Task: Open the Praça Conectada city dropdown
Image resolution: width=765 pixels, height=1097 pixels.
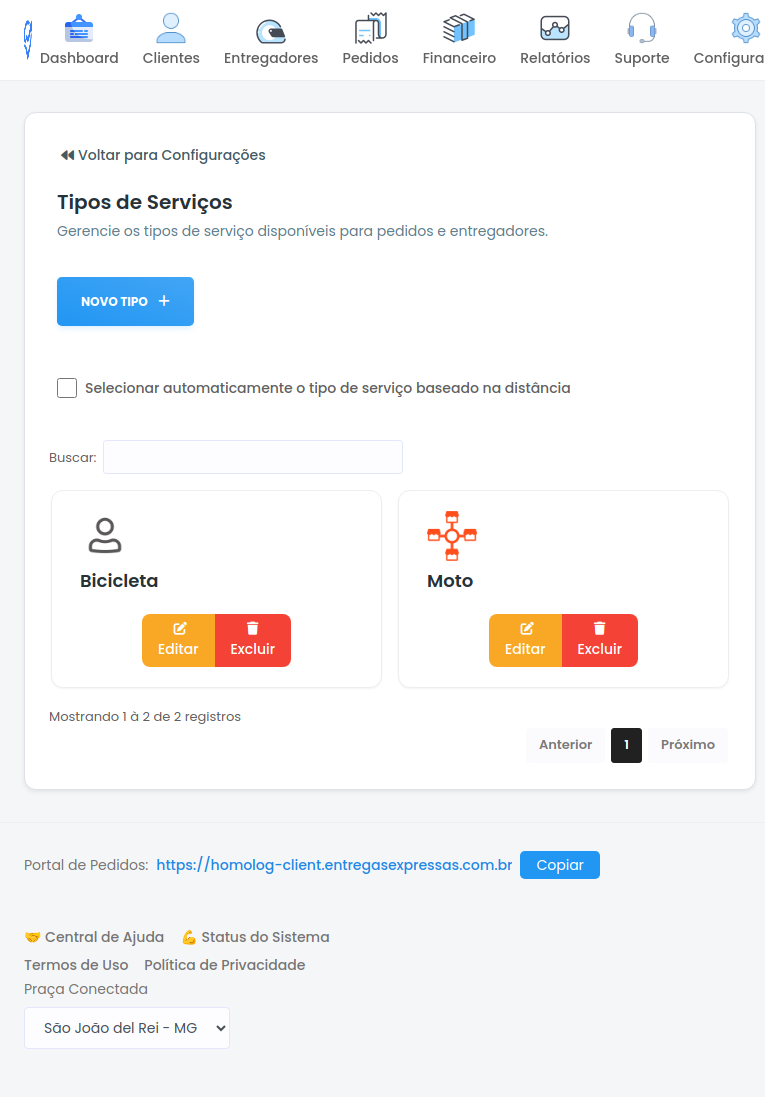Action: coord(127,1028)
